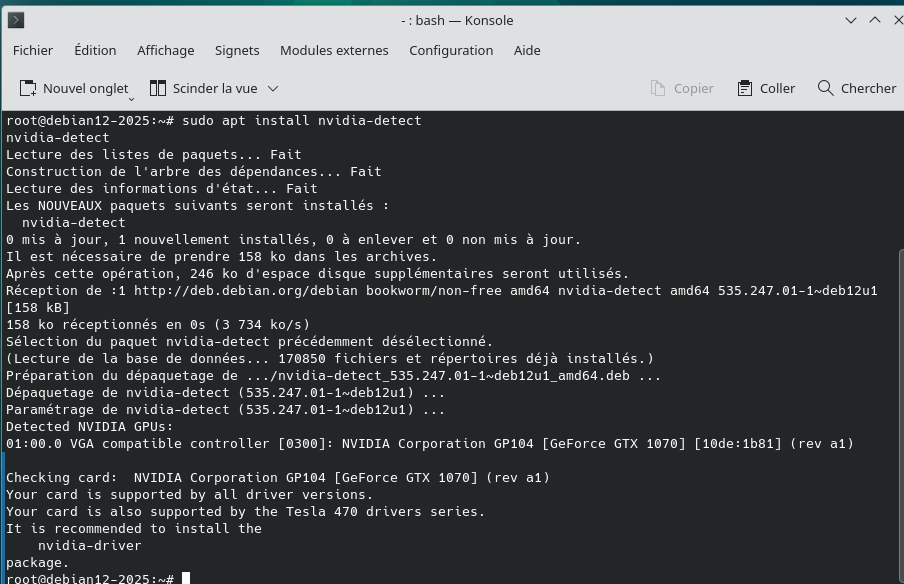Open the Modules externes menu
This screenshot has height=584, width=904.
334,51
